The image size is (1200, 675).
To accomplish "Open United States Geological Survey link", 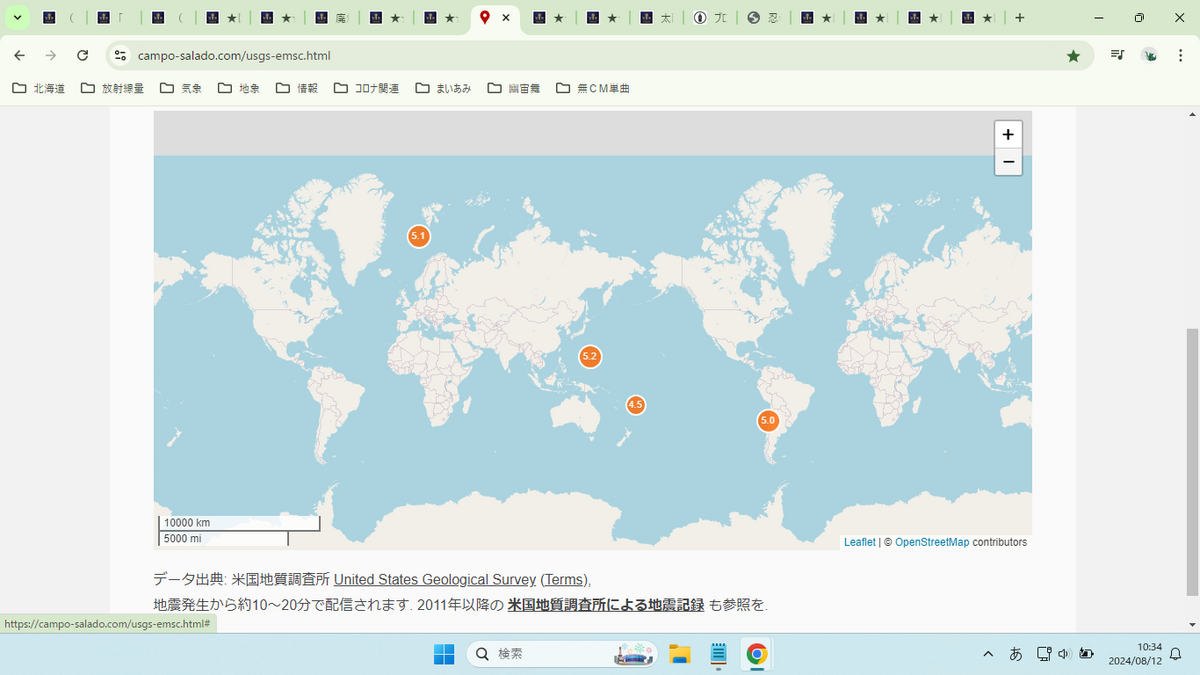I will tap(435, 580).
